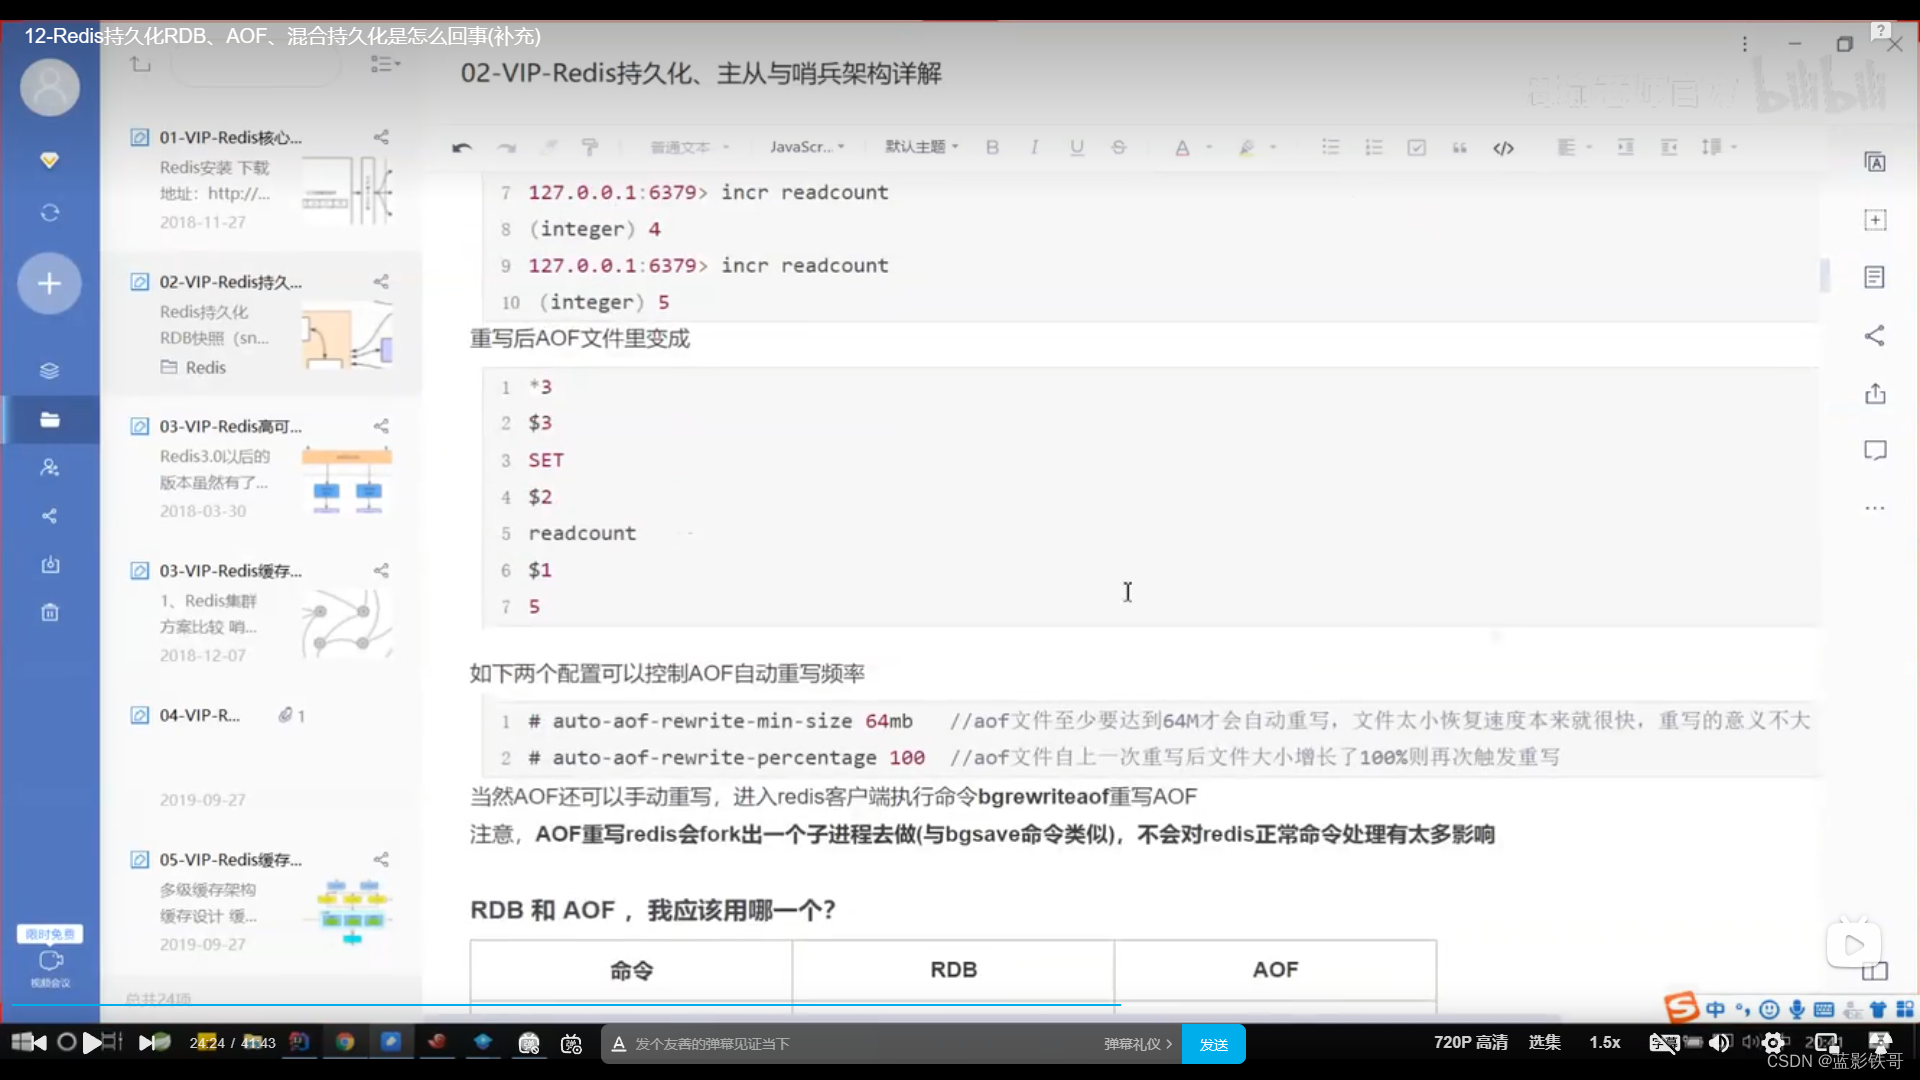Select the folders icon in sidebar
The image size is (1920, 1080).
pyautogui.click(x=49, y=420)
